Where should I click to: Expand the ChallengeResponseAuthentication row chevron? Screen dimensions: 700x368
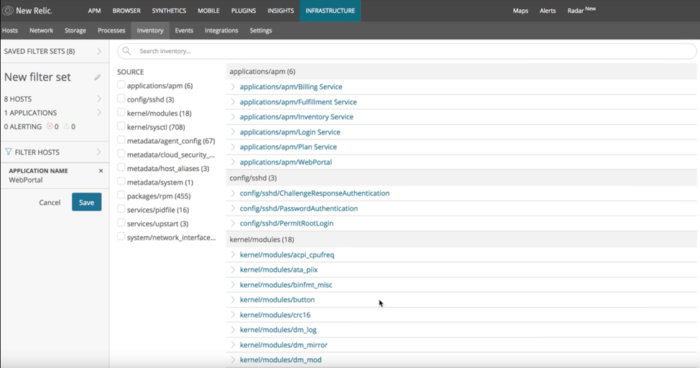[233, 193]
